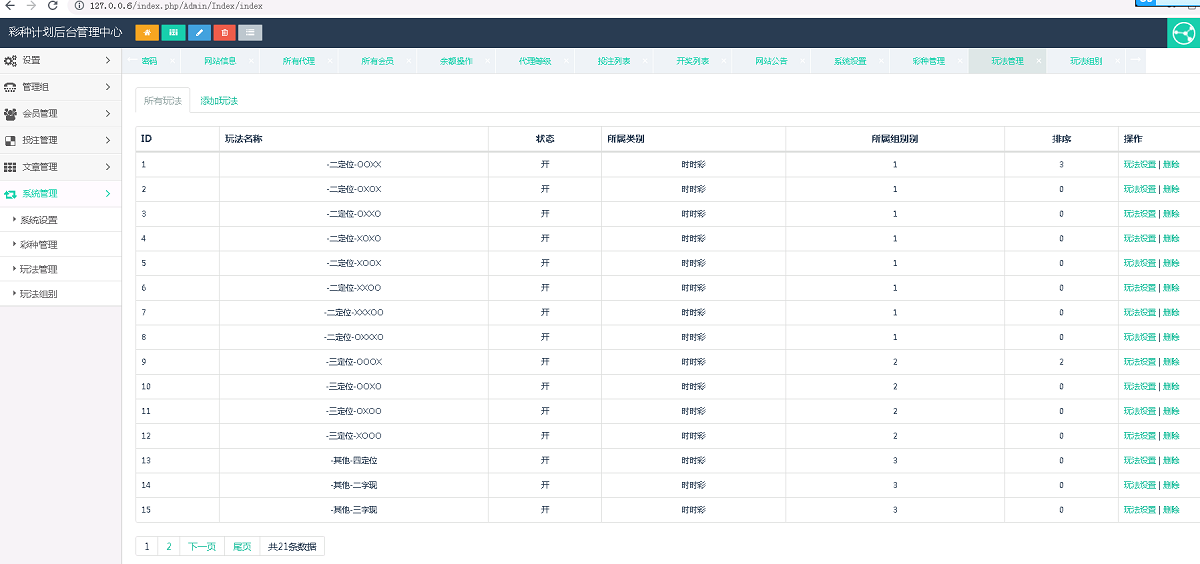Open 玩法组别 in the sidebar submenu
This screenshot has height=564, width=1200.
pos(39,294)
